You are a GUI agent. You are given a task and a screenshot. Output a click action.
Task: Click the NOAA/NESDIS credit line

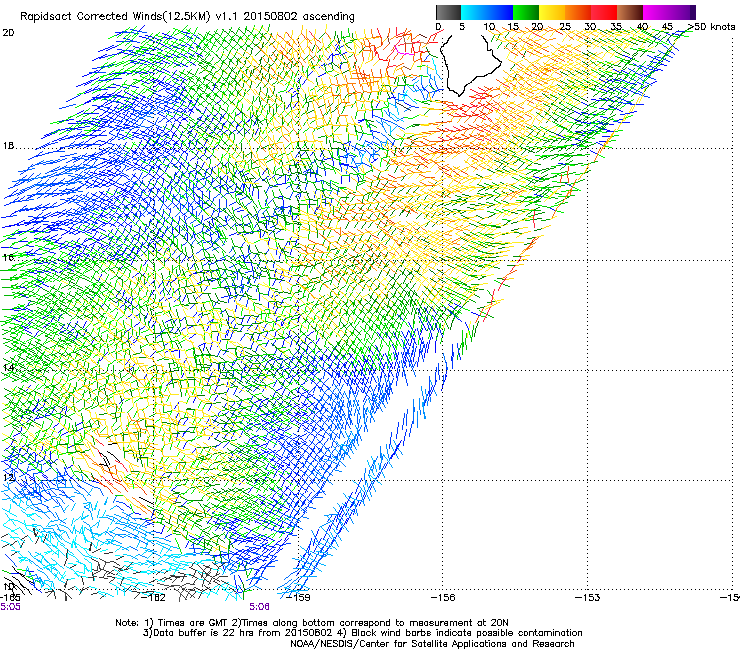432,643
